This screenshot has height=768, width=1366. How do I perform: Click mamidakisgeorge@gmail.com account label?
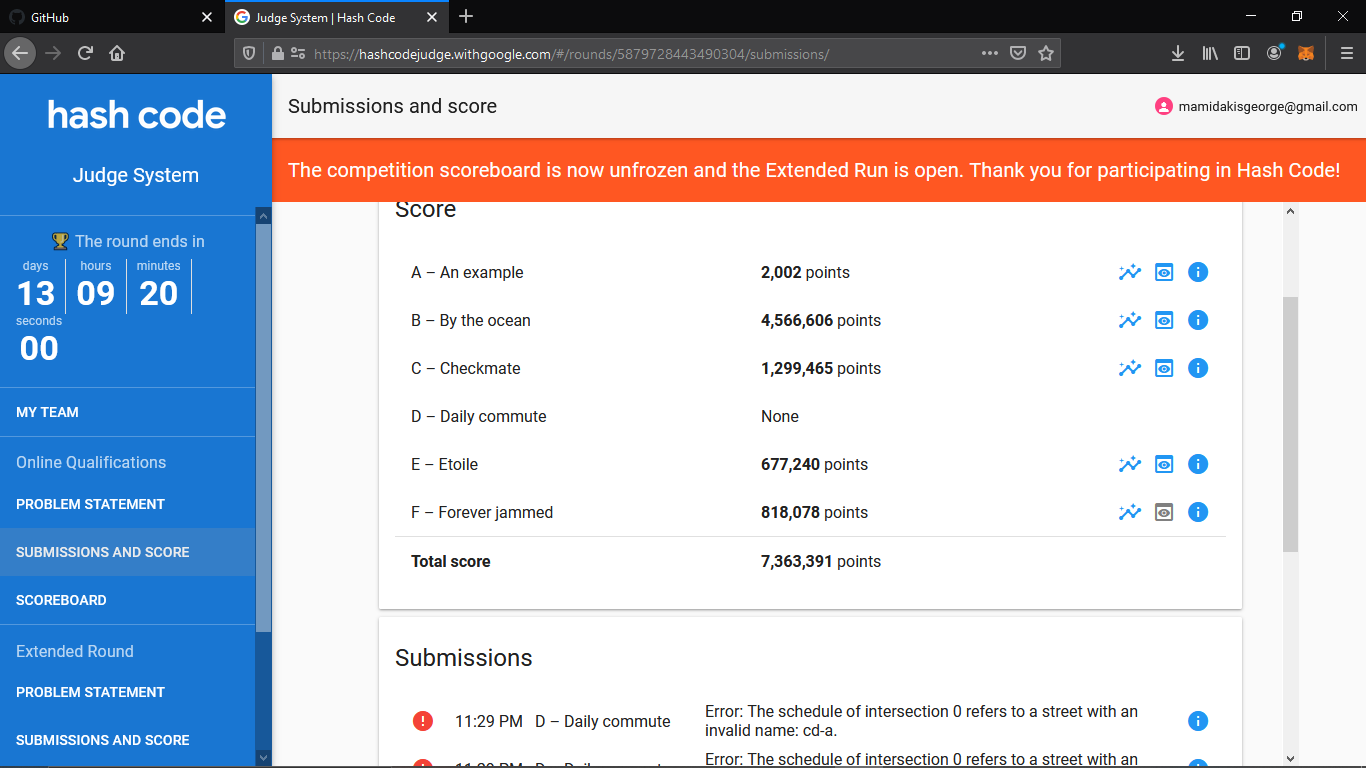[1268, 106]
